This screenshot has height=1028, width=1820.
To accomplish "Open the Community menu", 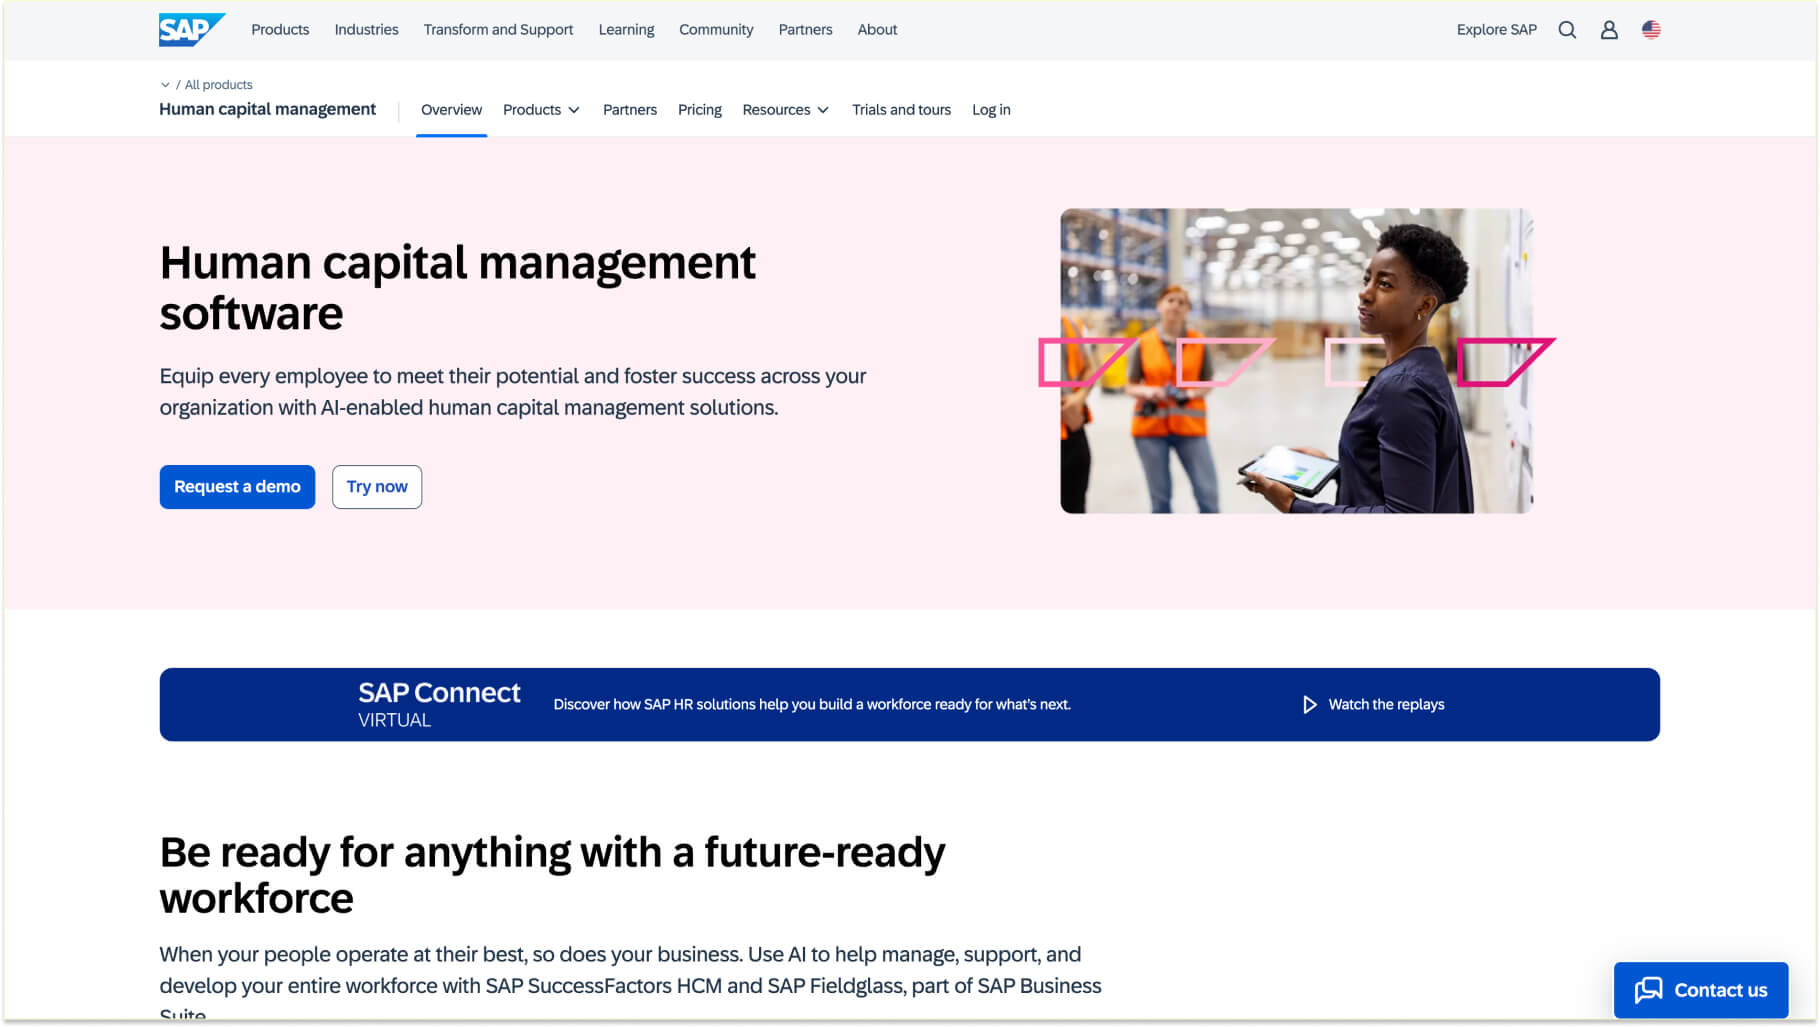I will 716,30.
